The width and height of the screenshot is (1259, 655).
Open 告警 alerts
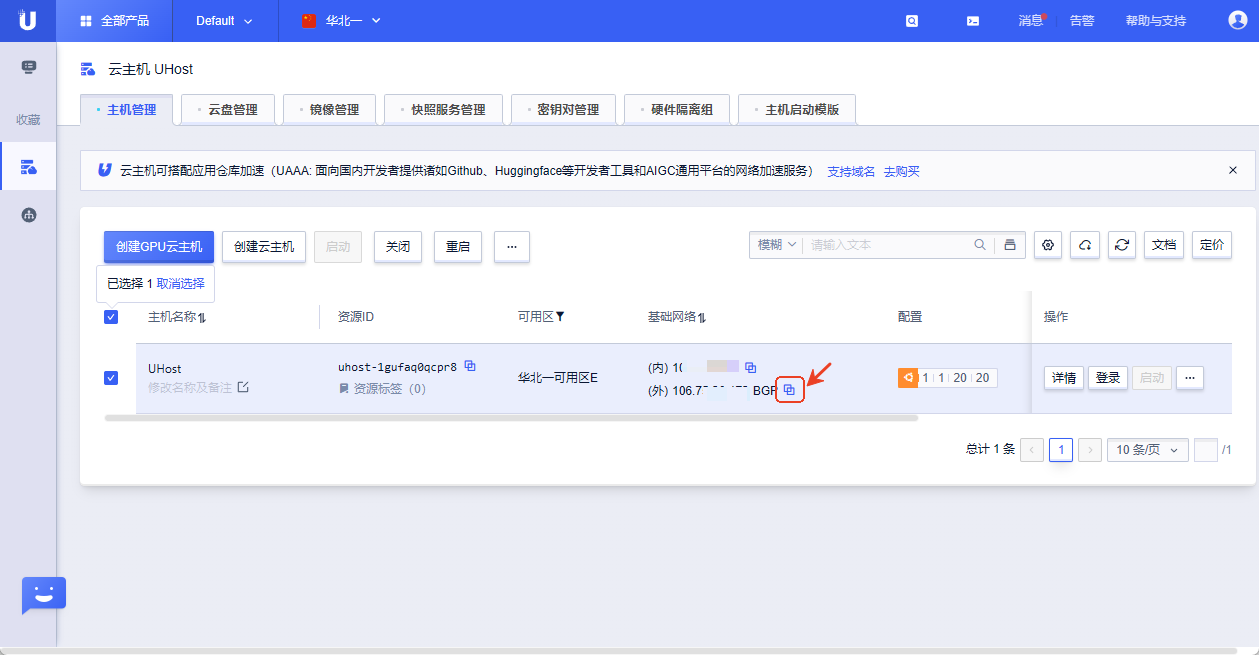tap(1082, 21)
